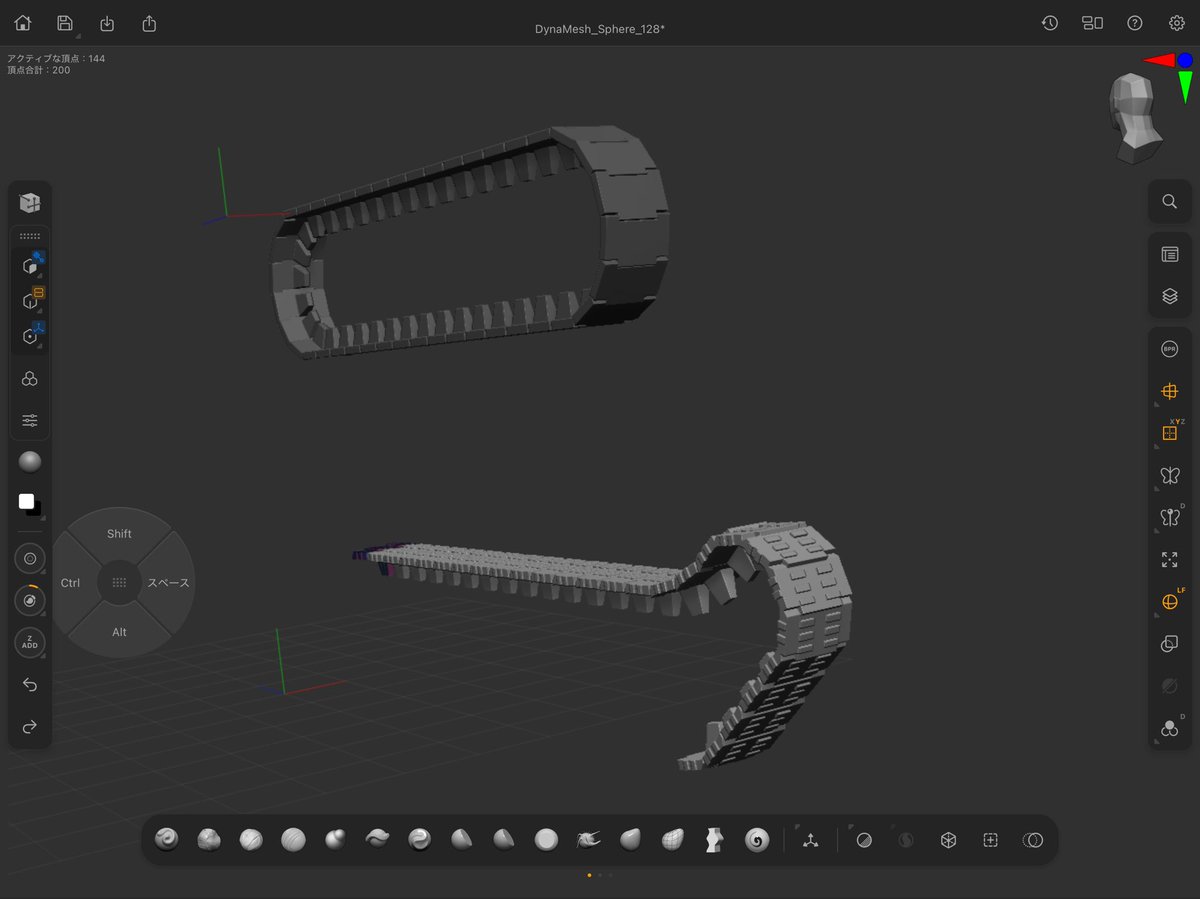Open the brush sliders settings icon
Image resolution: width=1200 pixels, height=899 pixels.
click(x=30, y=420)
